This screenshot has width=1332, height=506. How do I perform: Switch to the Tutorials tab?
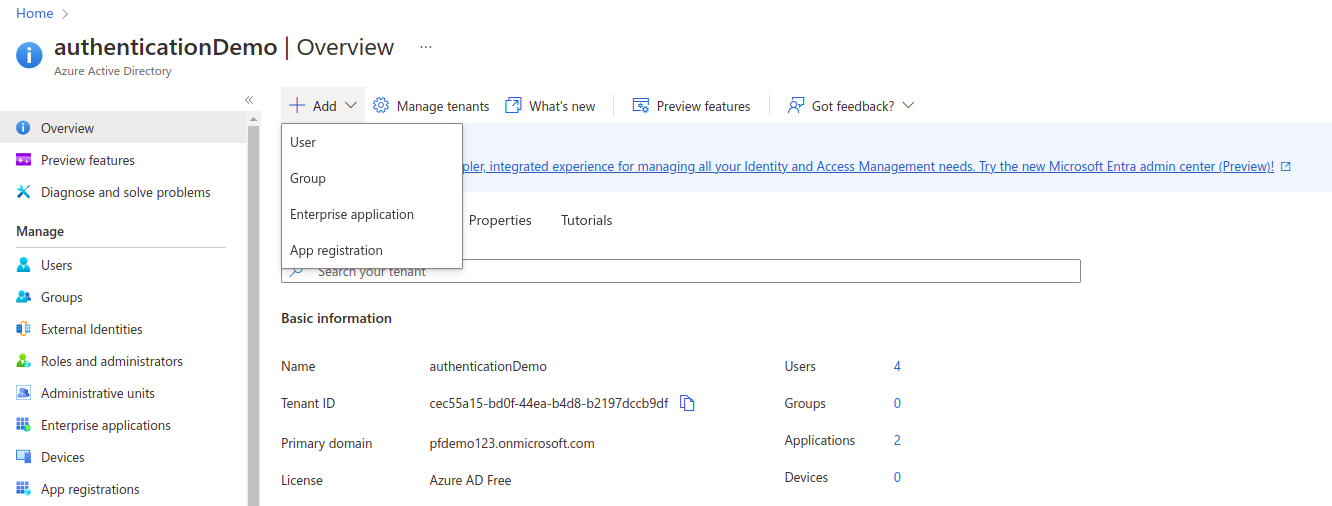coord(586,220)
